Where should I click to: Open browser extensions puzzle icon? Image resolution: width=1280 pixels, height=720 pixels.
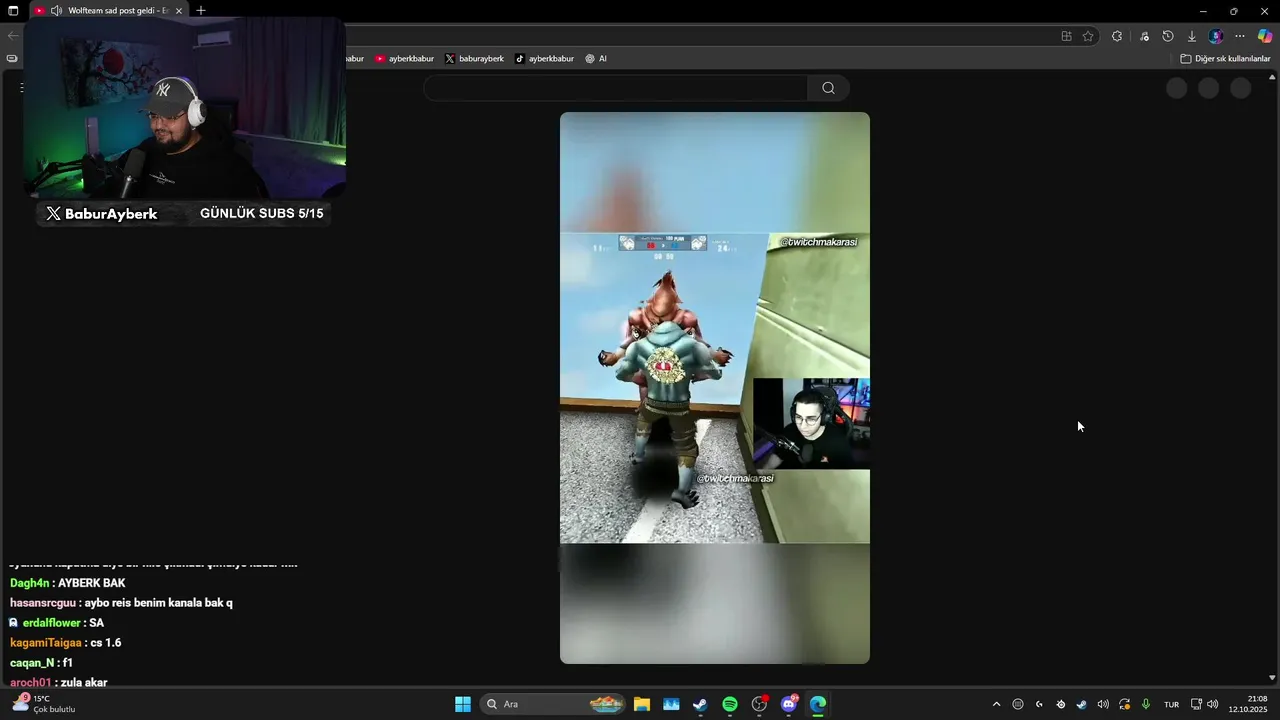coord(1117,36)
